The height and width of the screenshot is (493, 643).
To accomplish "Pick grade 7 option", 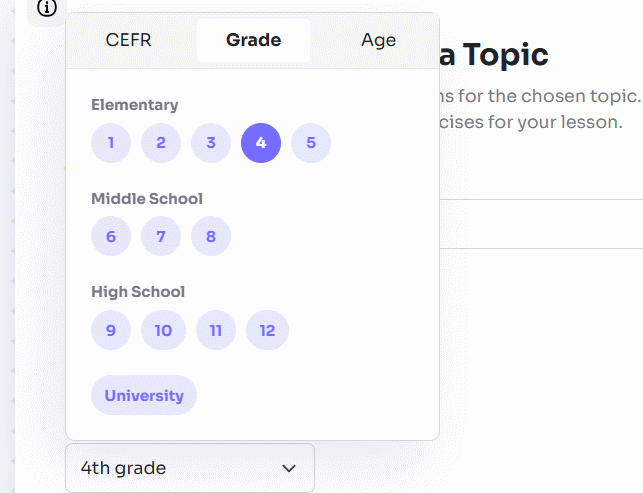I will tap(161, 237).
